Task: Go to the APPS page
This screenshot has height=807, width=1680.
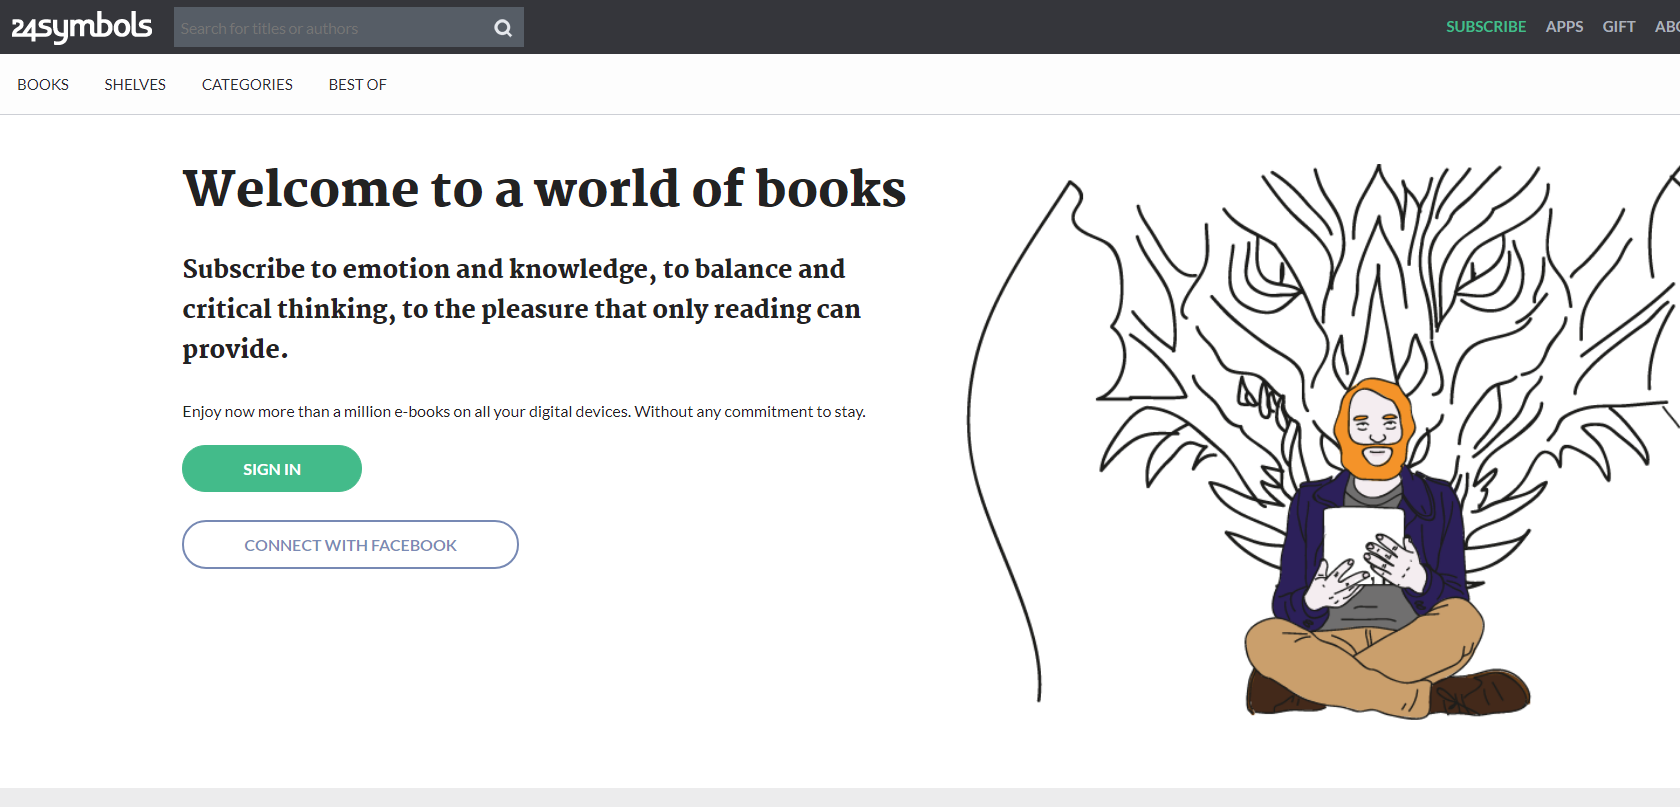Action: point(1564,27)
